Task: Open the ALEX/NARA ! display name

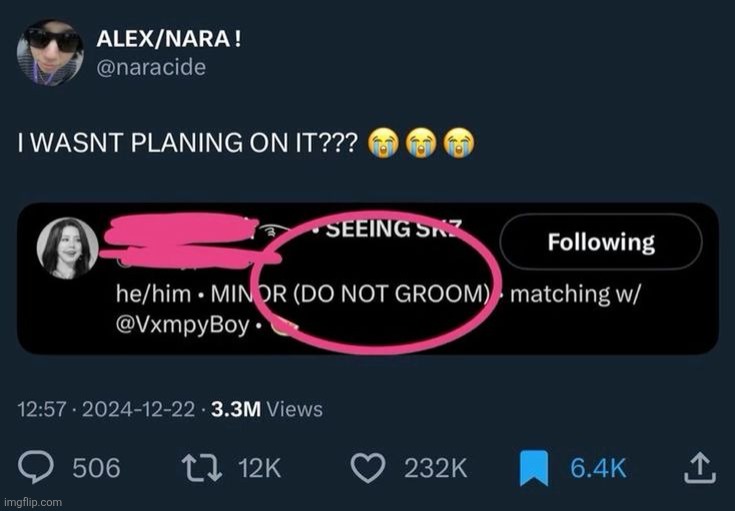Action: 168,40
